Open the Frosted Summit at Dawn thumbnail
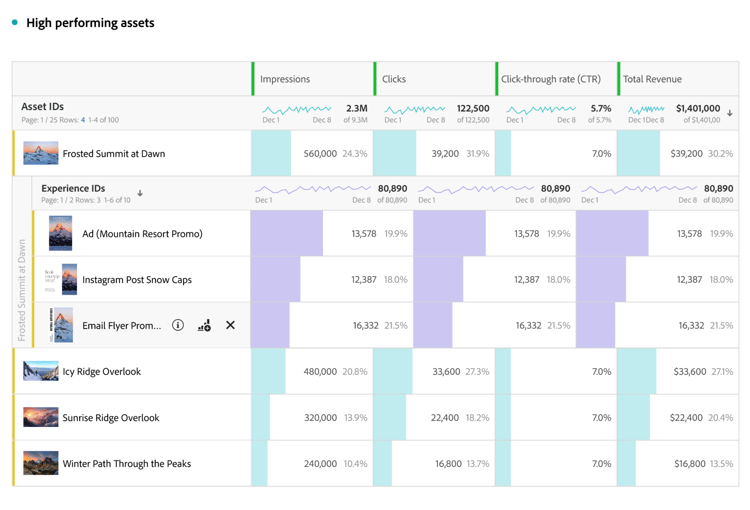The image size is (750, 510). coord(41,153)
